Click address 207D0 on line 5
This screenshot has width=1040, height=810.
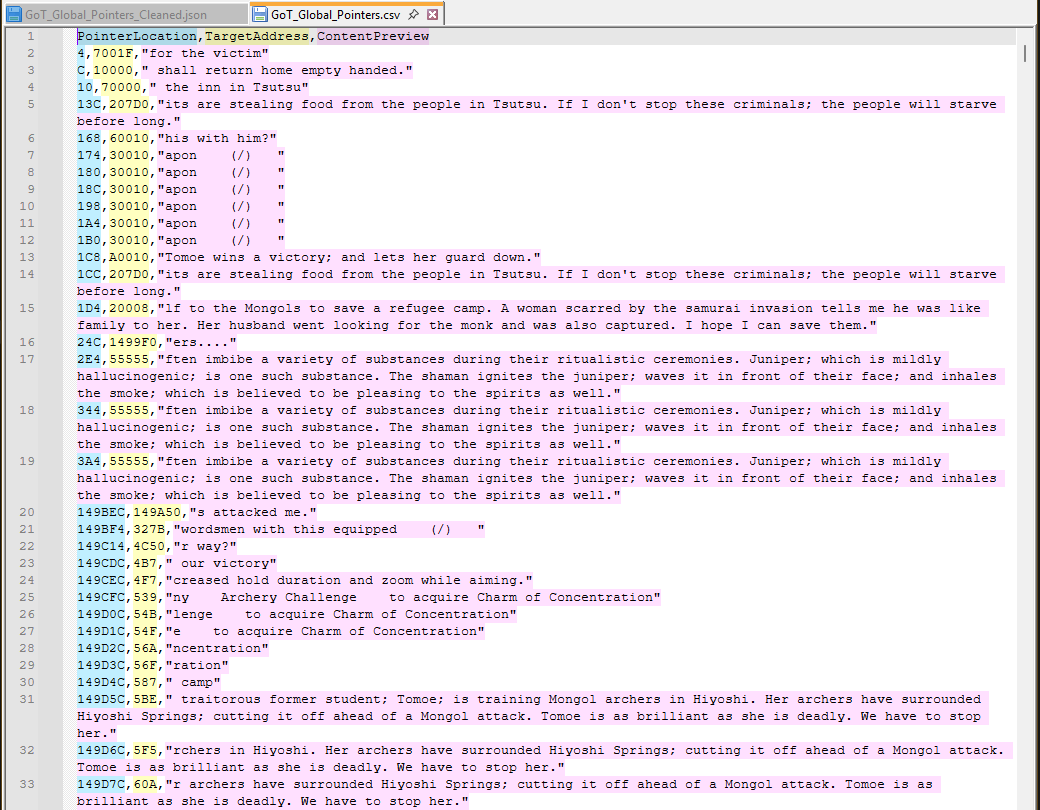coord(129,104)
